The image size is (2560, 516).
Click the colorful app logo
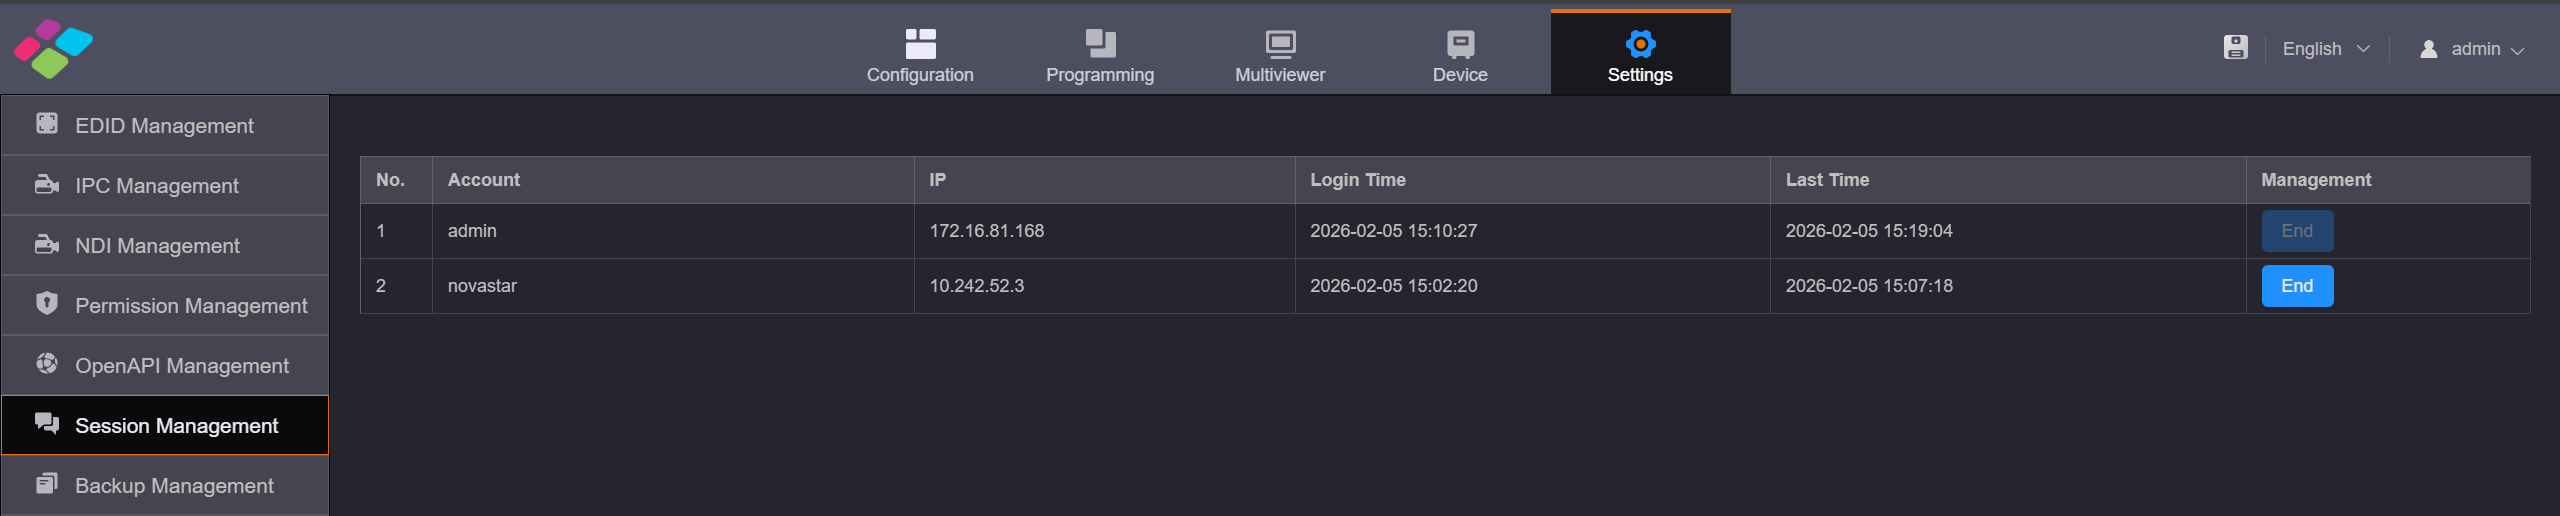pyautogui.click(x=53, y=48)
